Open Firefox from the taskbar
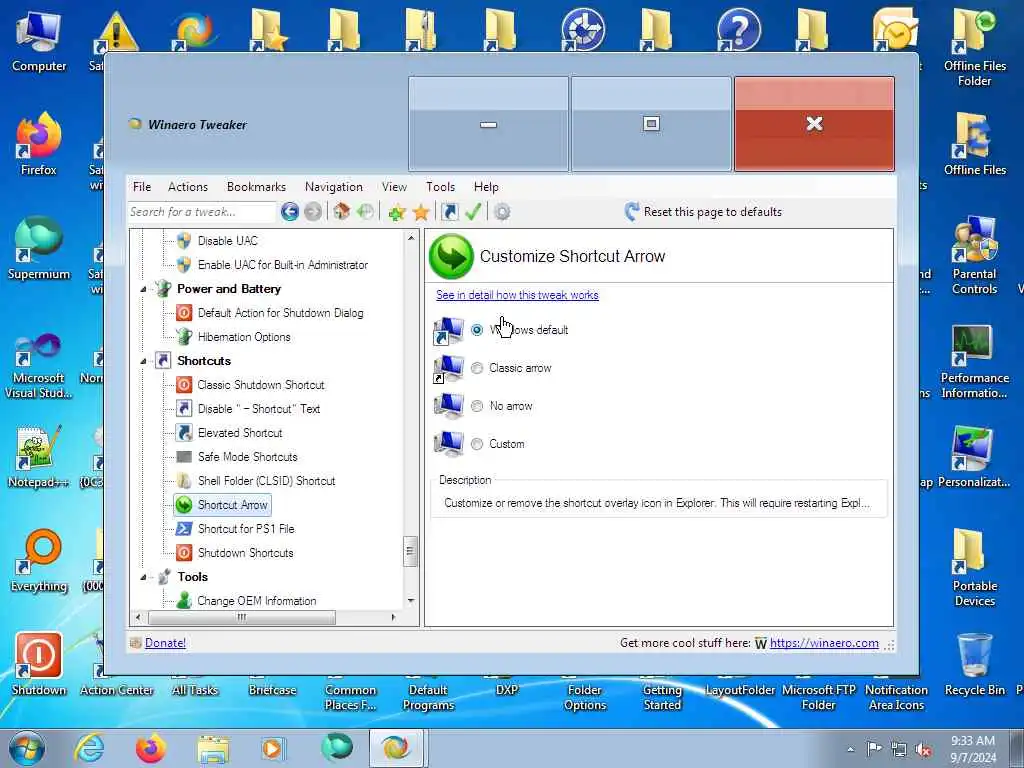The width and height of the screenshot is (1024, 768). (151, 748)
